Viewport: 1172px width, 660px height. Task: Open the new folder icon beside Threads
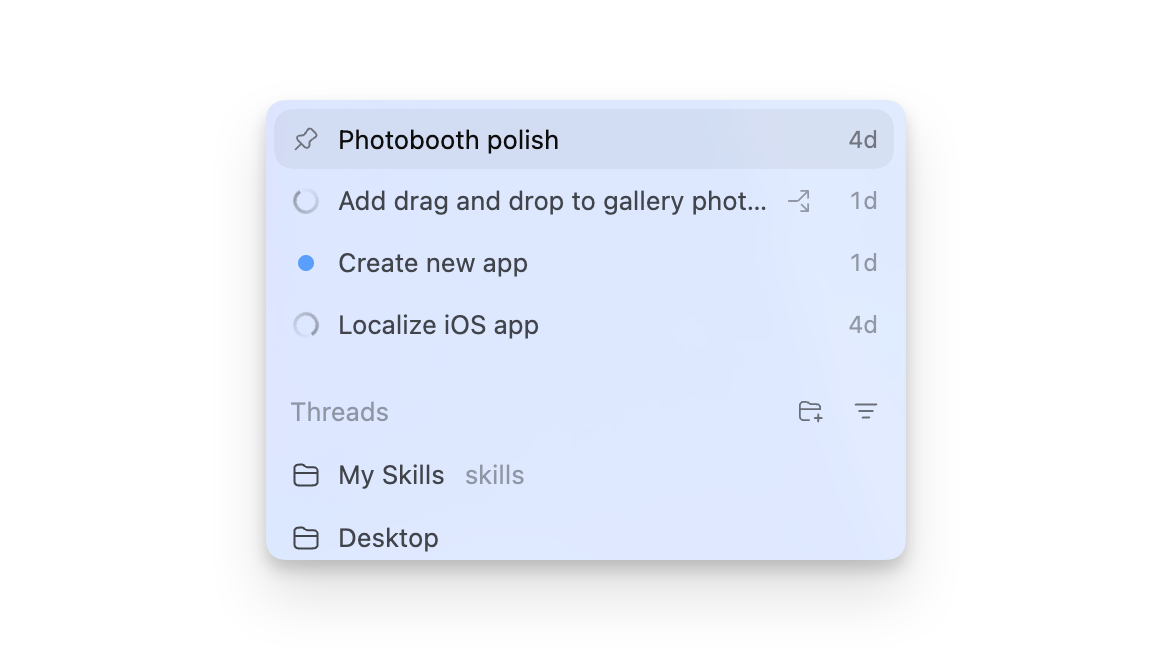point(811,411)
